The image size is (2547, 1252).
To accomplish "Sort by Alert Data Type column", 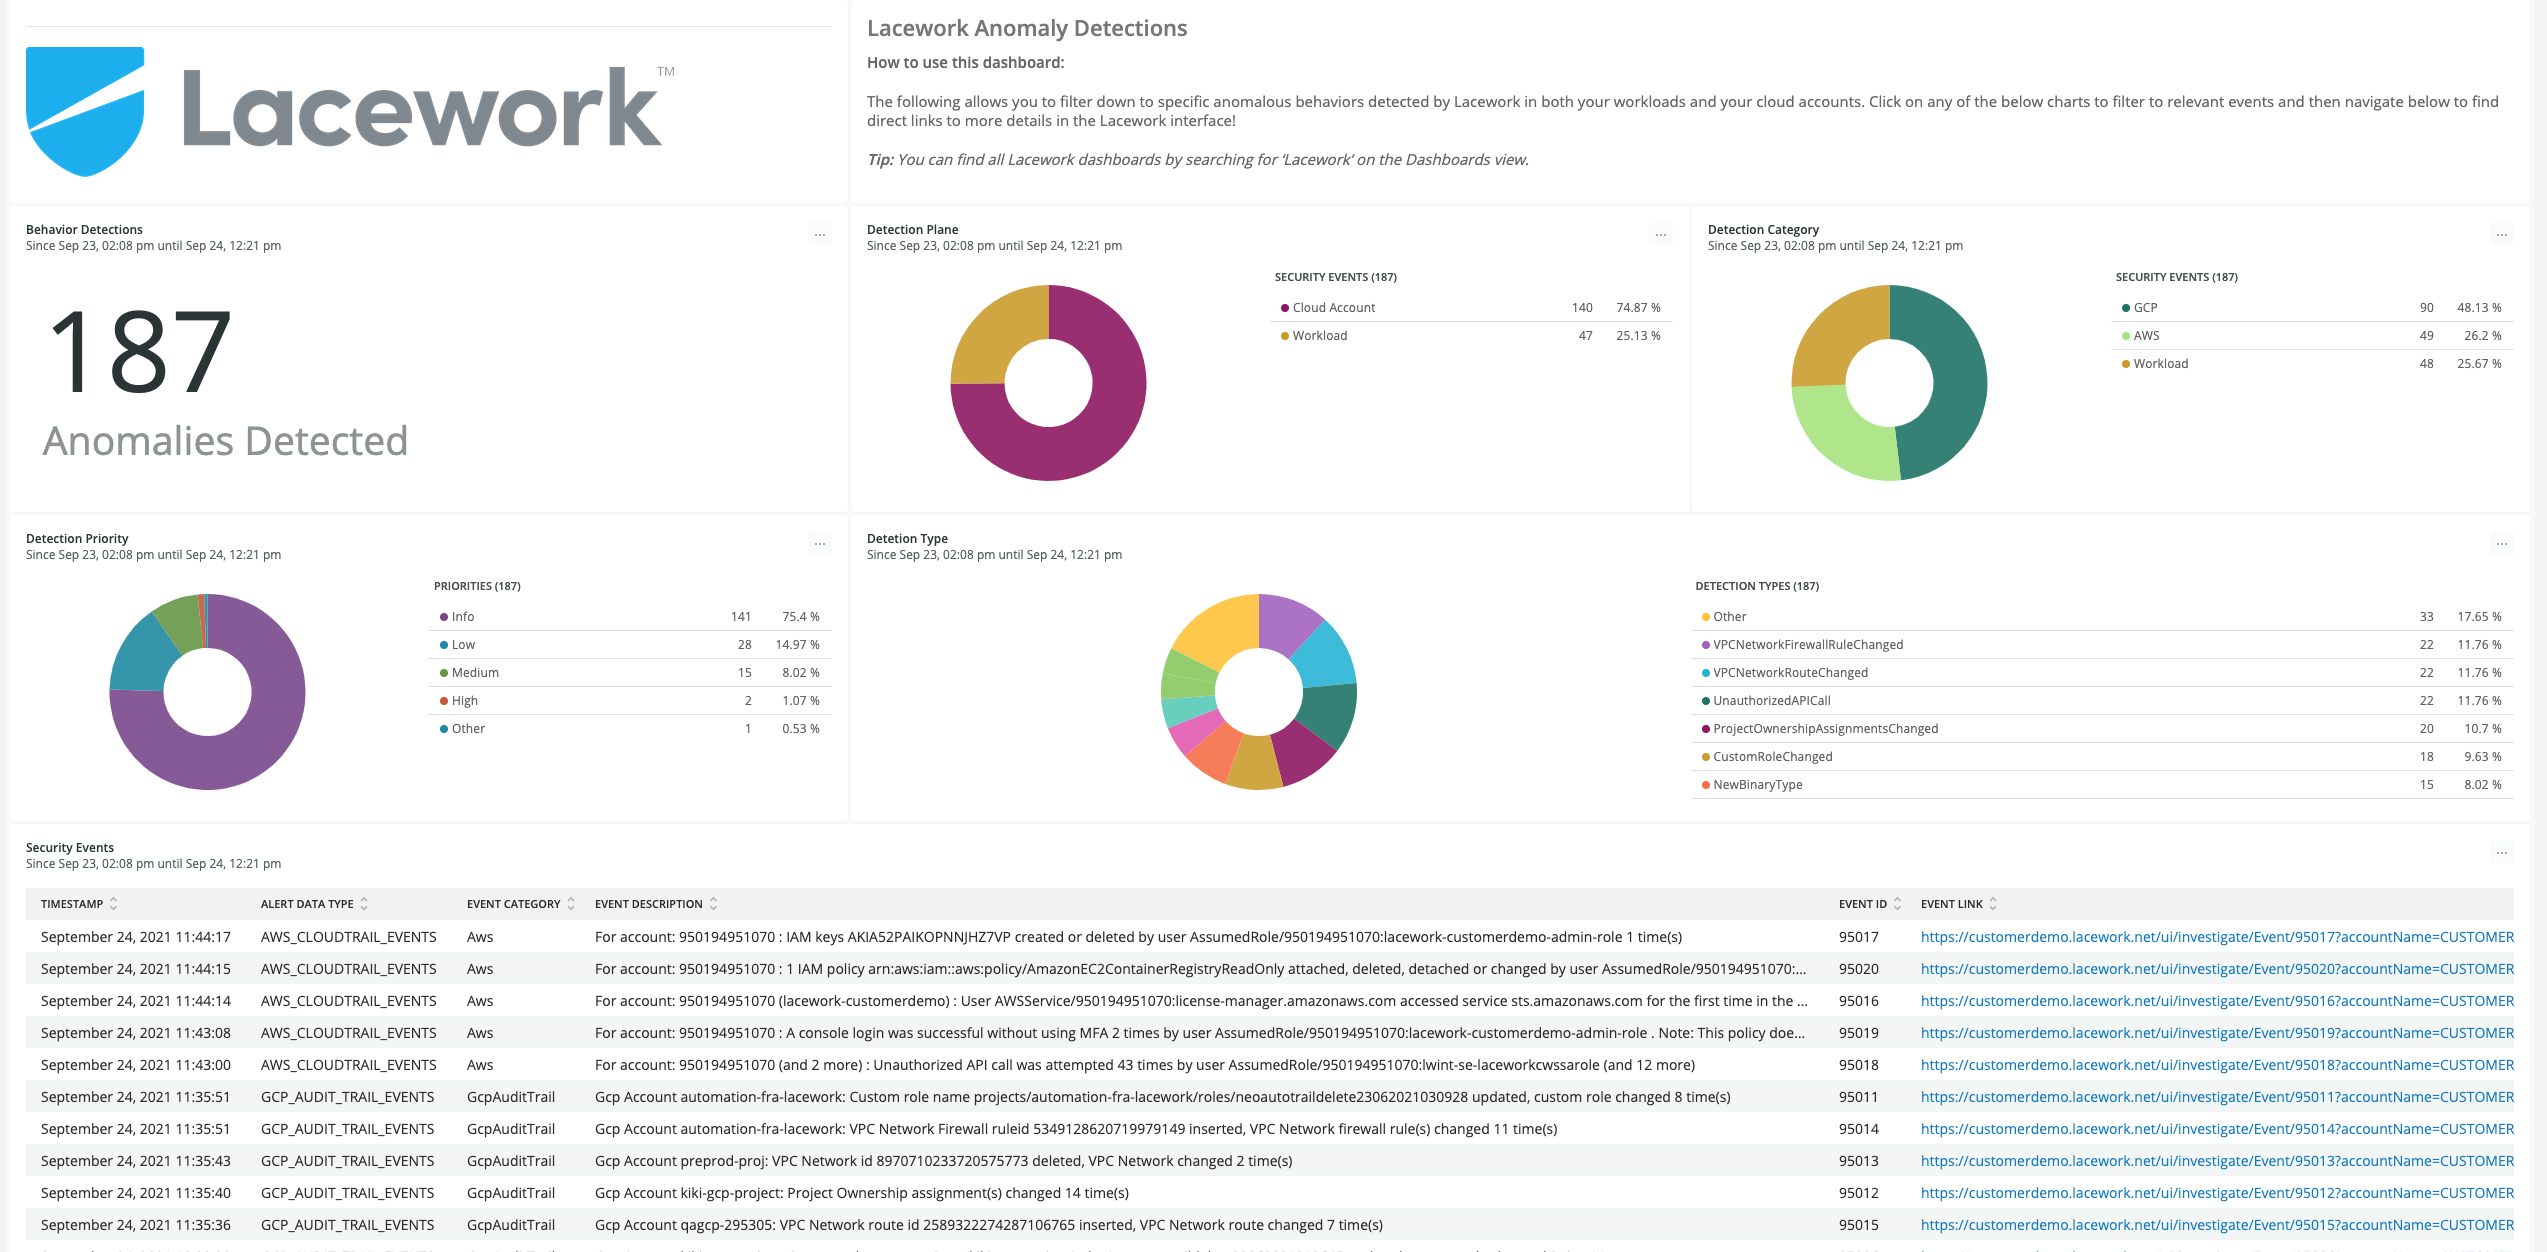I will tap(307, 904).
